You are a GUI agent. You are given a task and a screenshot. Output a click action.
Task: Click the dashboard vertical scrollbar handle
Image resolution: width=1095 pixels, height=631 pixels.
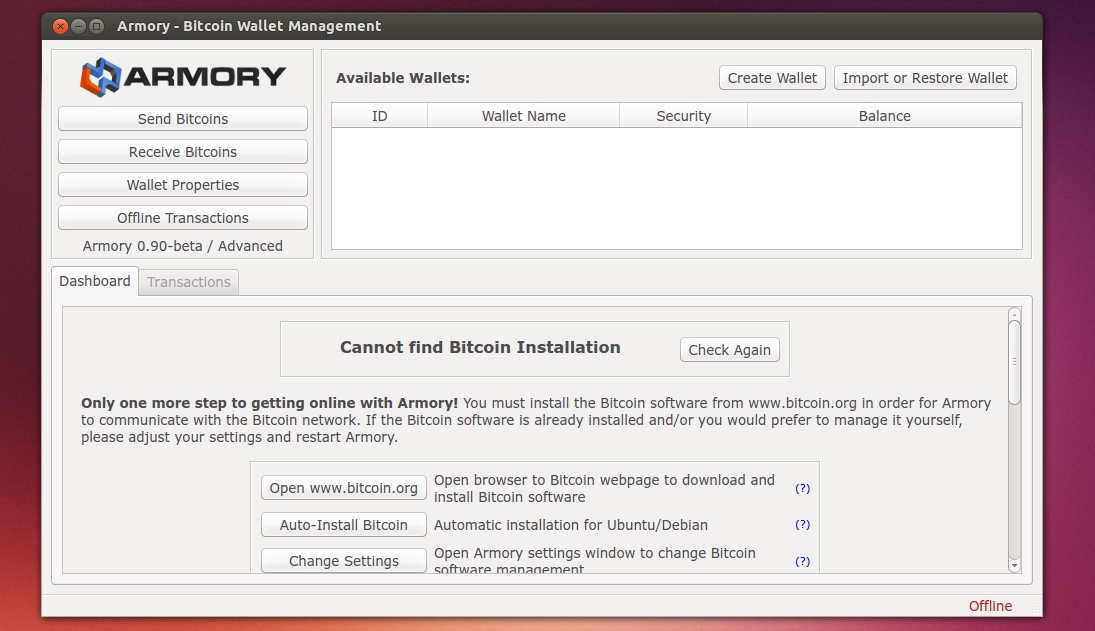[1015, 362]
